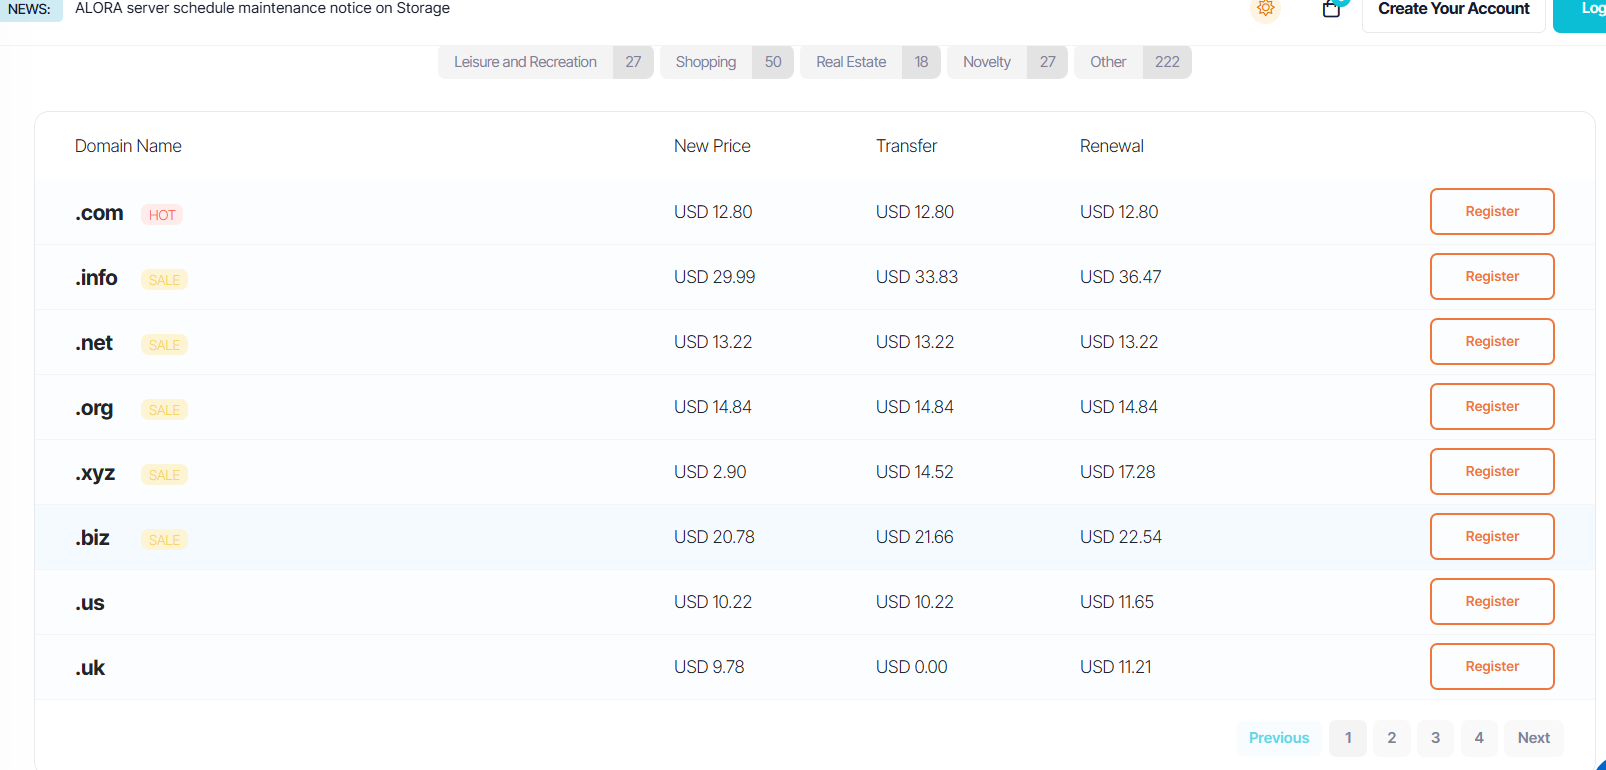Click Create Your Account button
This screenshot has height=770, width=1606.
point(1454,10)
